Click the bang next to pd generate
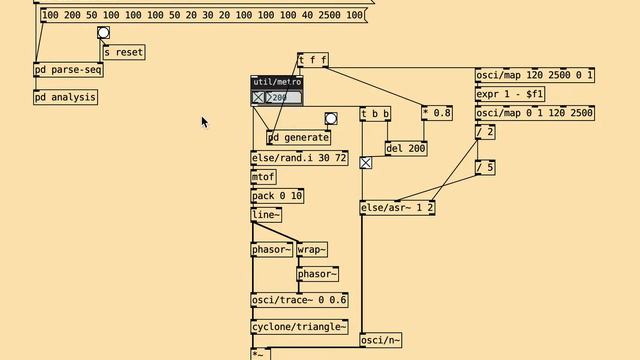640x360 pixels. 331,119
